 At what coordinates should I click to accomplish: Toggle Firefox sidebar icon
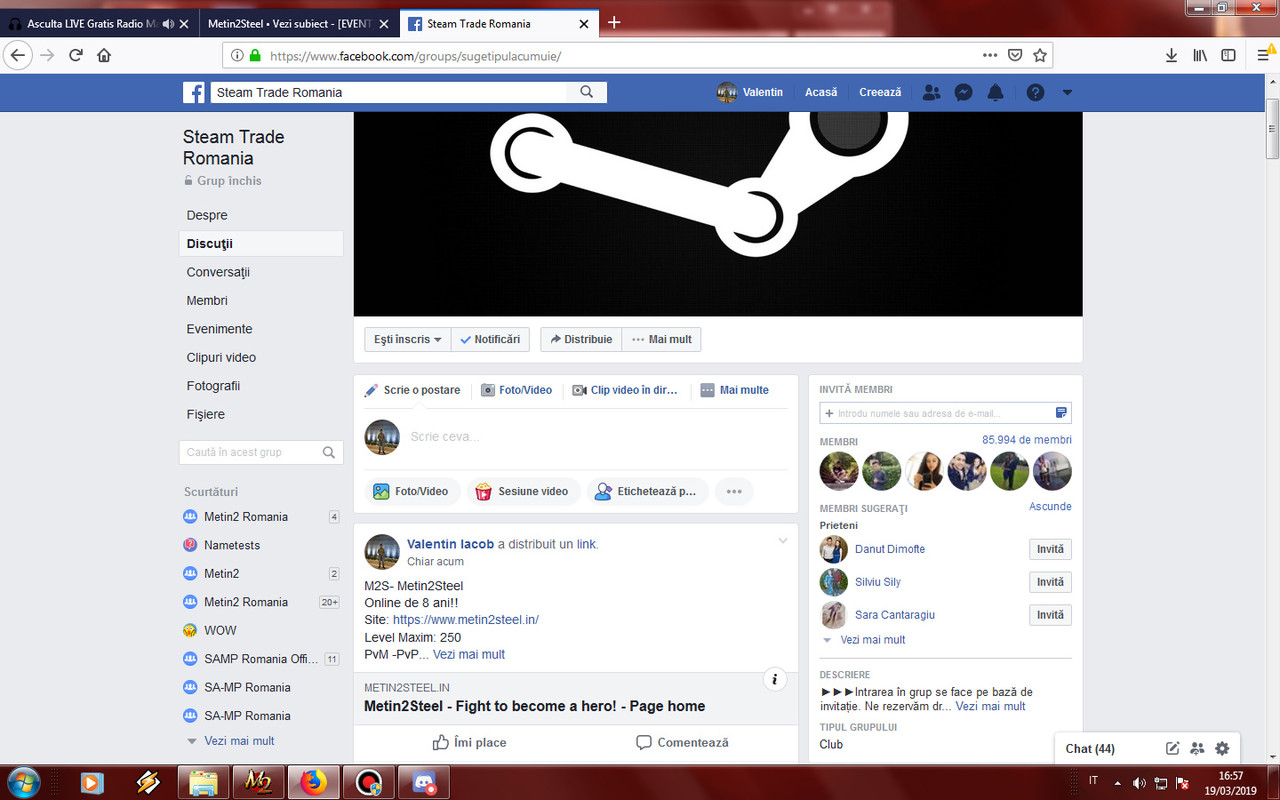1228,56
